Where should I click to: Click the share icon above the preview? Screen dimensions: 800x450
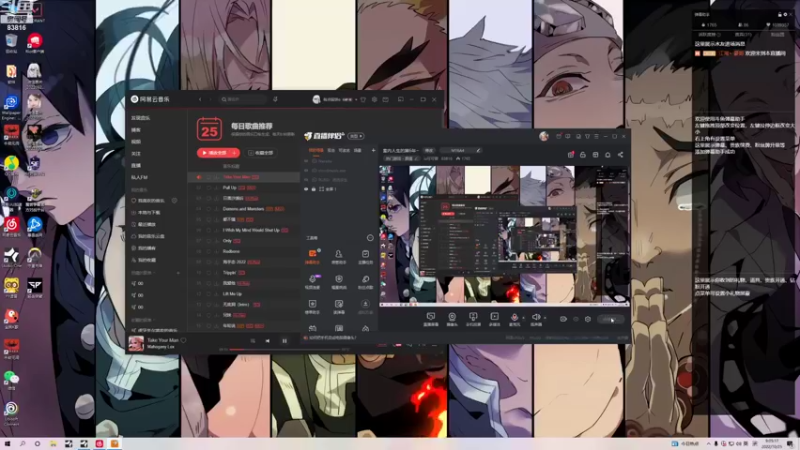click(x=620, y=155)
